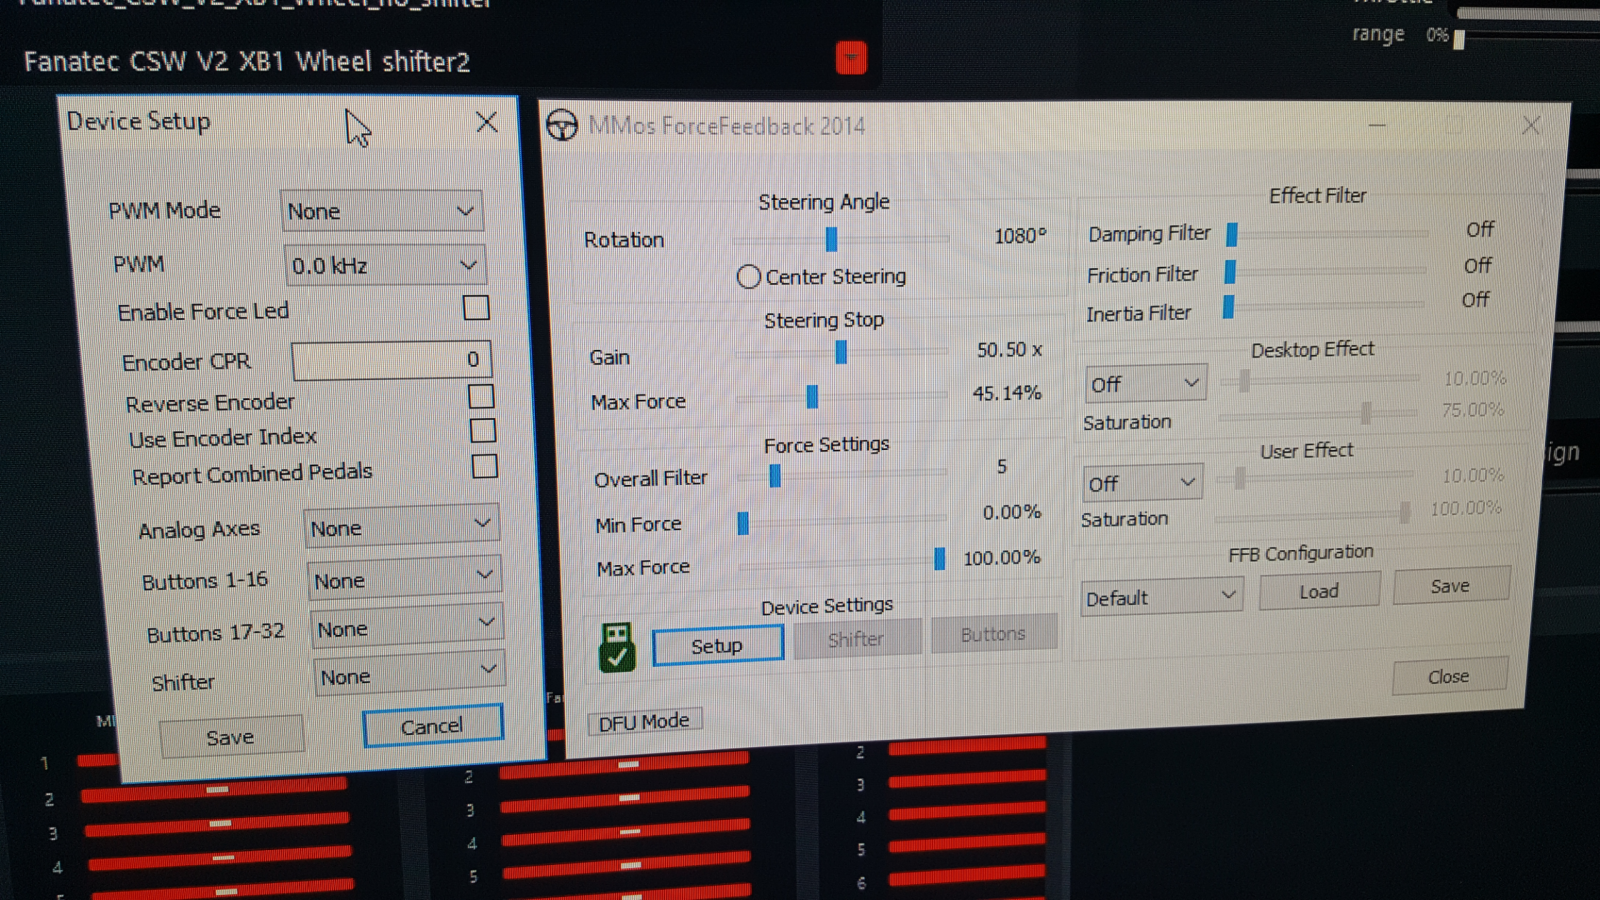Viewport: 1600px width, 900px height.
Task: Select the Center Steering radio button
Action: (748, 277)
